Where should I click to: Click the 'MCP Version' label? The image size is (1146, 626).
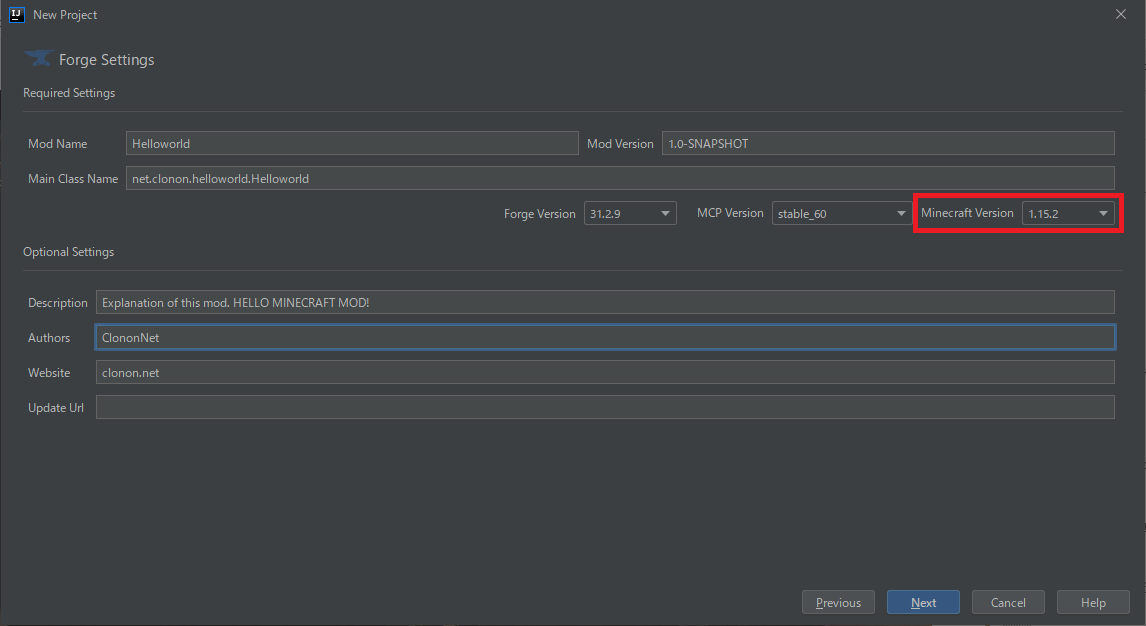pyautogui.click(x=730, y=213)
